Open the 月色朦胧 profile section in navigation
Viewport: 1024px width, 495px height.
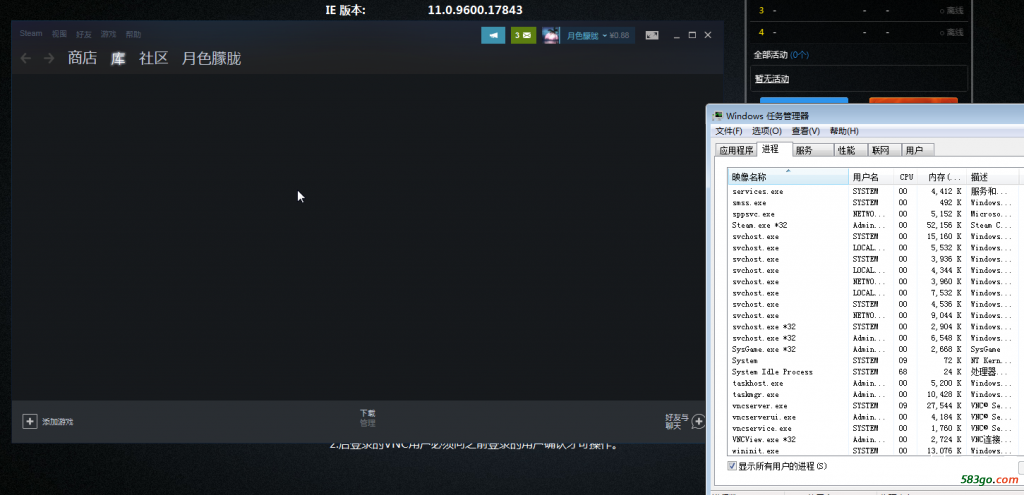[212, 59]
